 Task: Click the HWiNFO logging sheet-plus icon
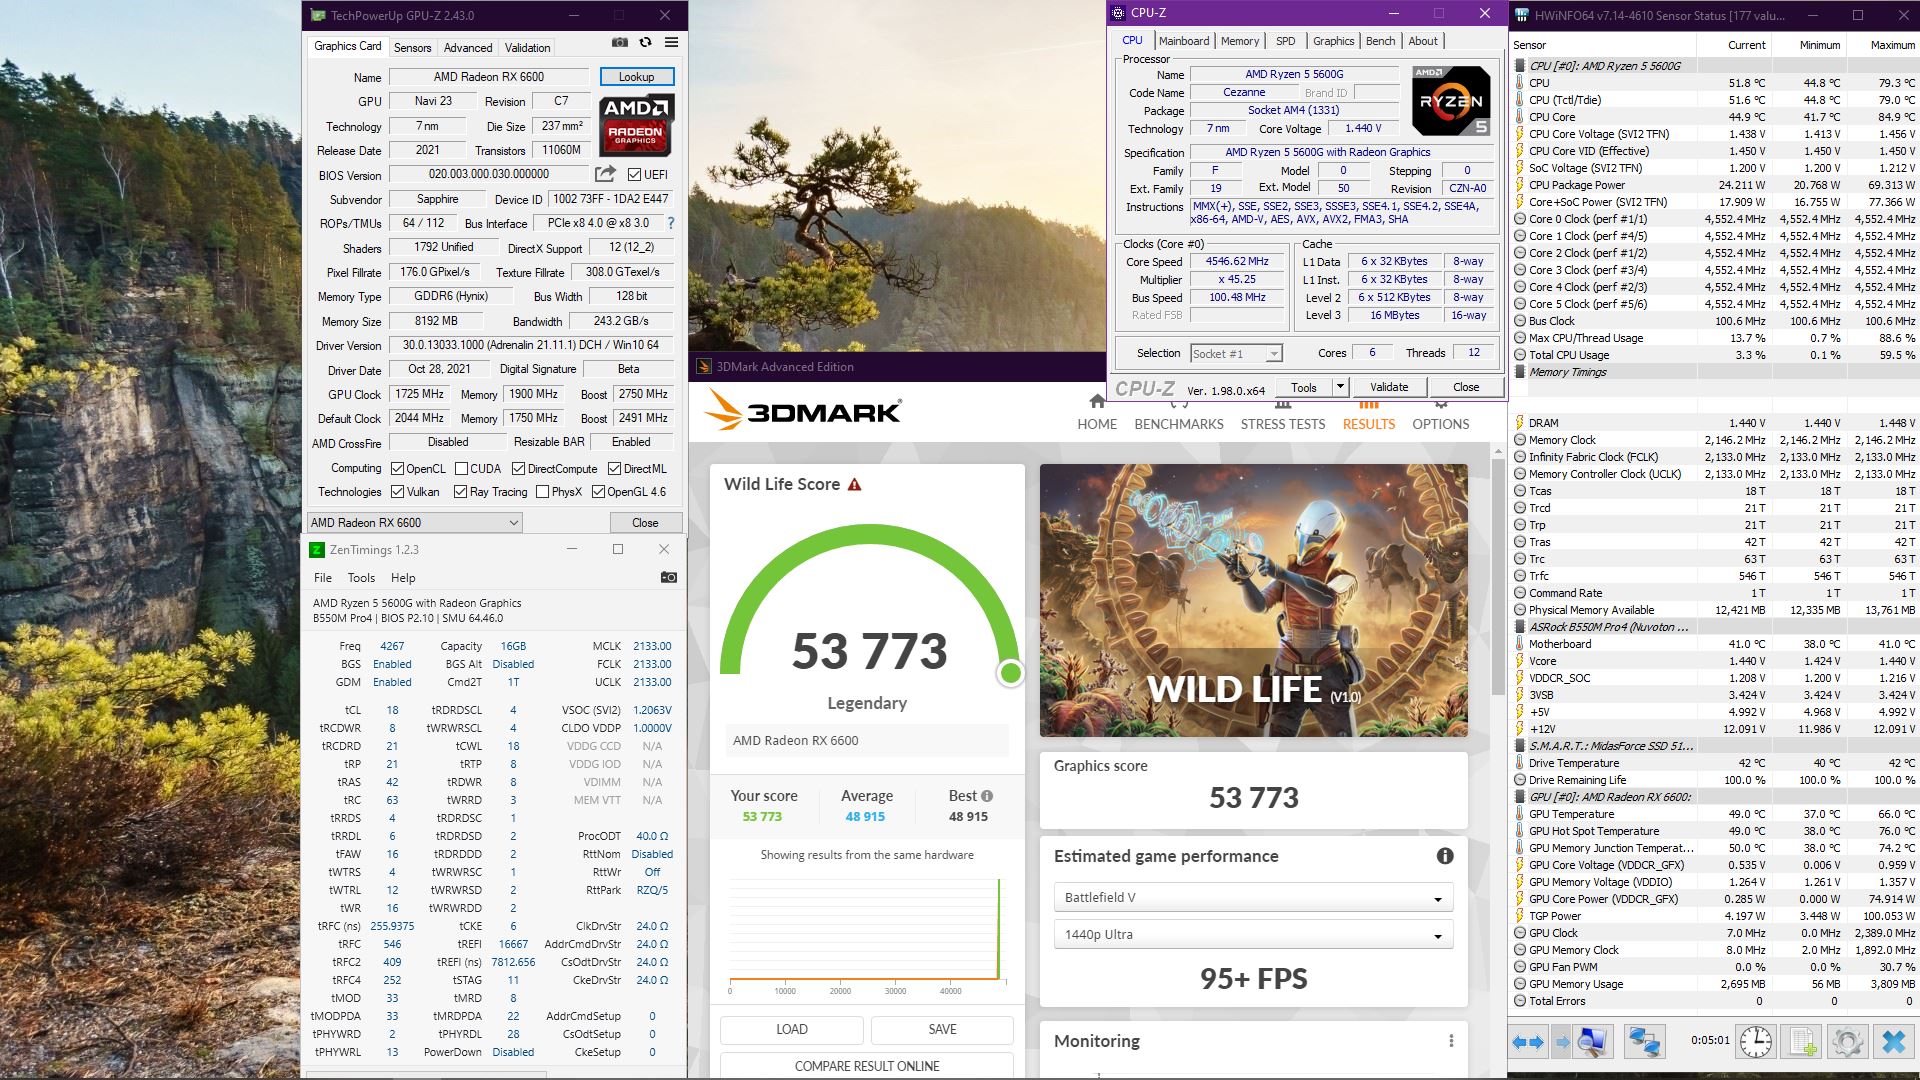tap(1803, 1042)
